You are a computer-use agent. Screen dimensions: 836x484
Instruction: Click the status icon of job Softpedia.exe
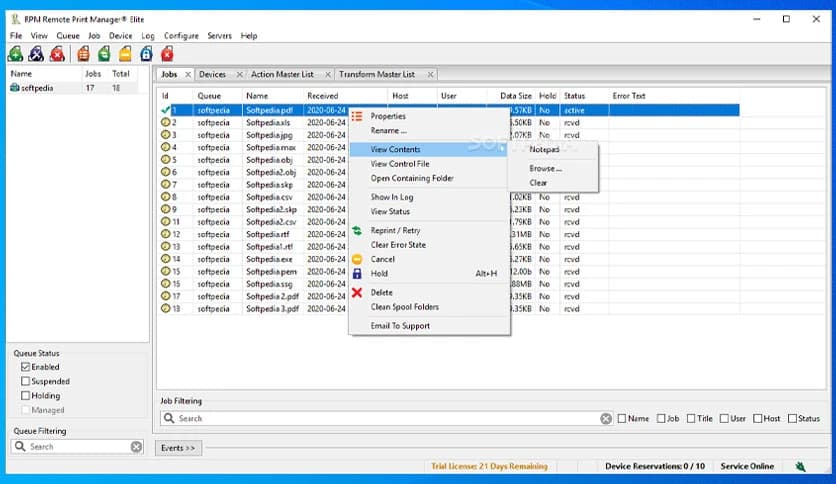[165, 259]
